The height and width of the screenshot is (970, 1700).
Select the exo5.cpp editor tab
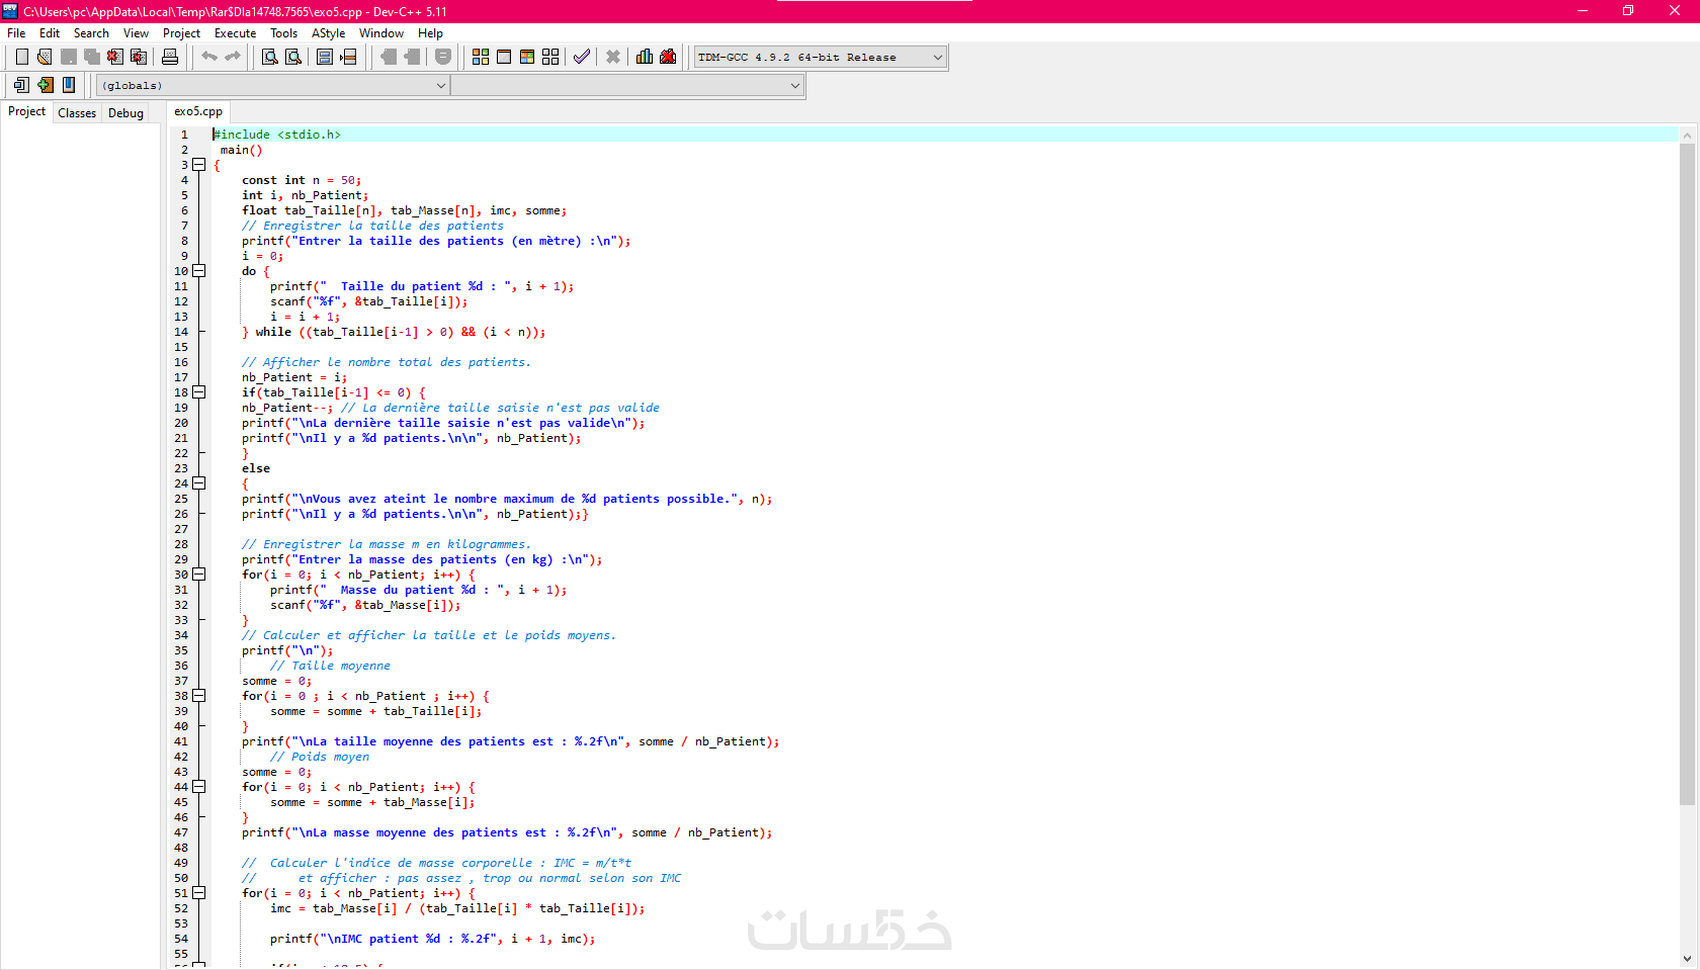click(197, 112)
